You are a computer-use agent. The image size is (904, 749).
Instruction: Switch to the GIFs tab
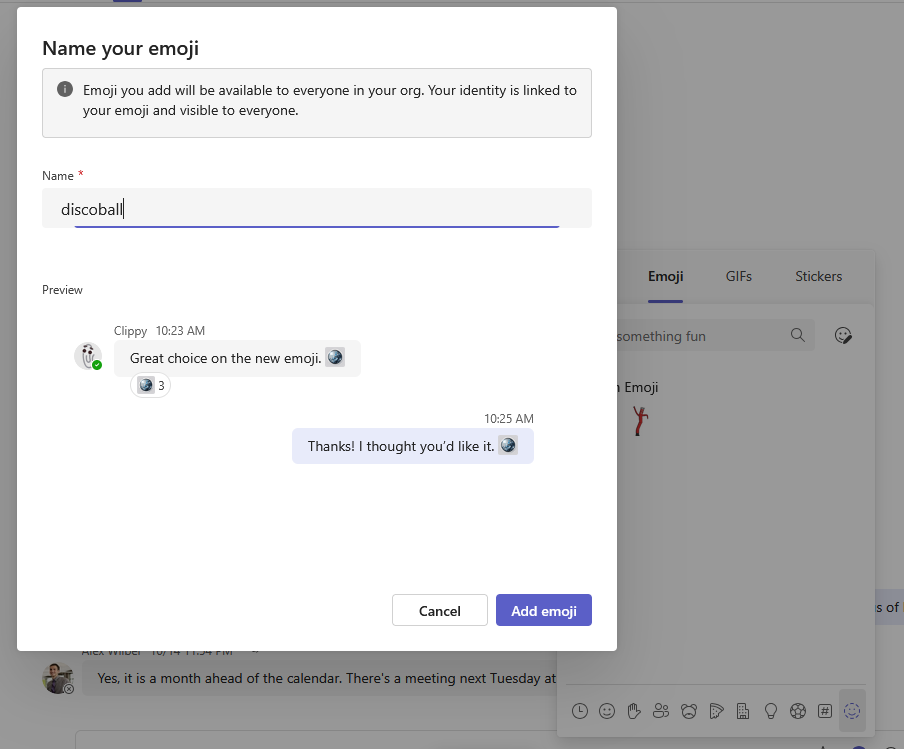click(x=739, y=277)
